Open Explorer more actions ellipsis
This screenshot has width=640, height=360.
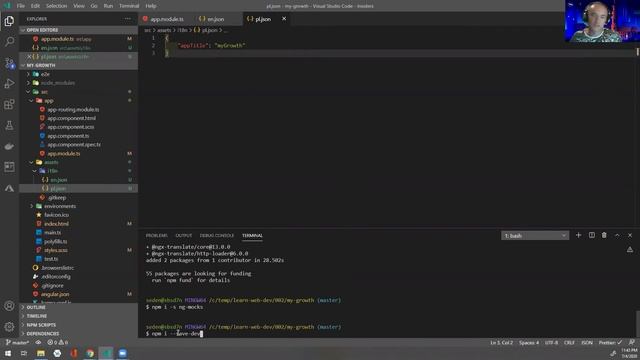pos(128,19)
